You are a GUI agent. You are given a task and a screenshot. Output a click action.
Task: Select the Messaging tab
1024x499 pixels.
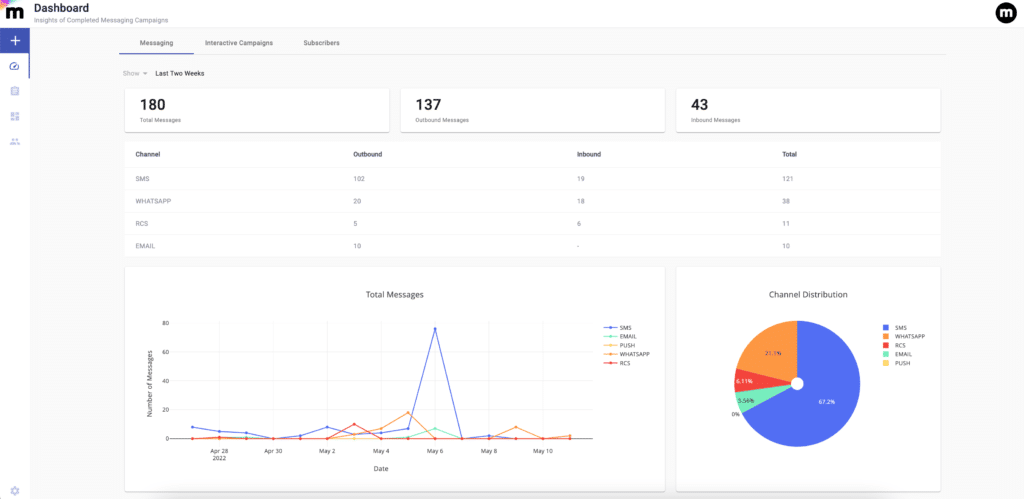(x=157, y=43)
